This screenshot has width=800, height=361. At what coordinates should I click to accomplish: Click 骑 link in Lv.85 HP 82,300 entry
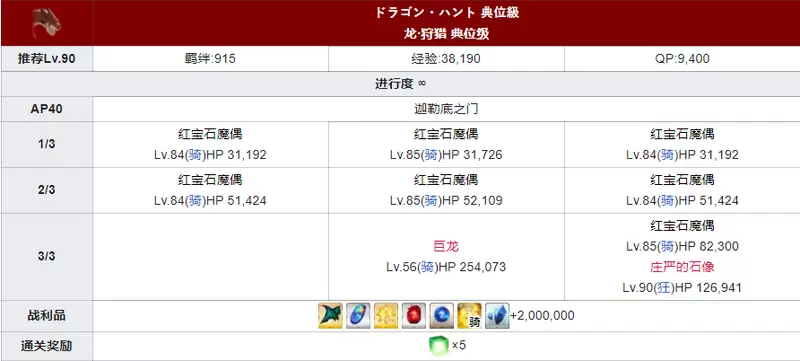coord(666,247)
